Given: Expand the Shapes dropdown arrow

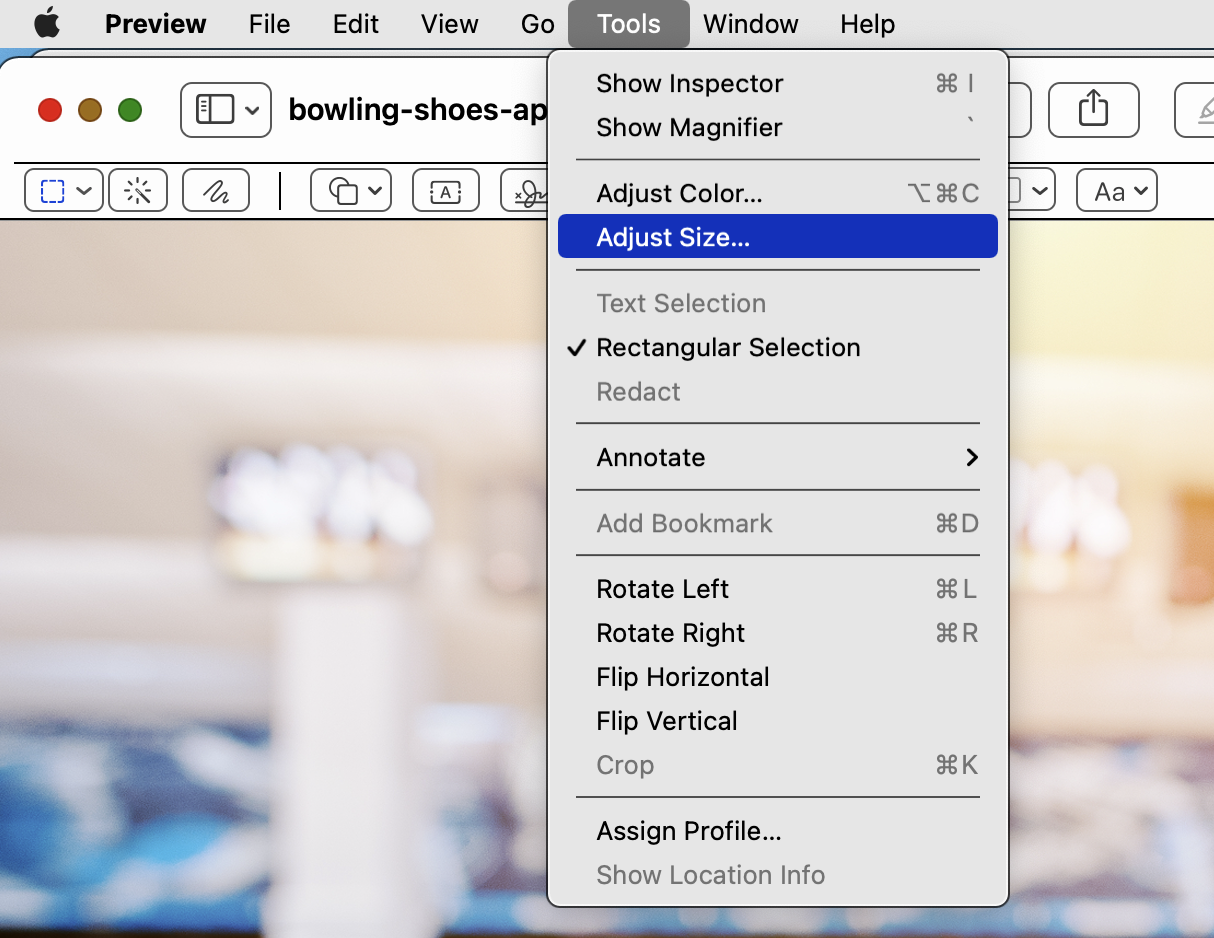Looking at the screenshot, I should coord(376,191).
